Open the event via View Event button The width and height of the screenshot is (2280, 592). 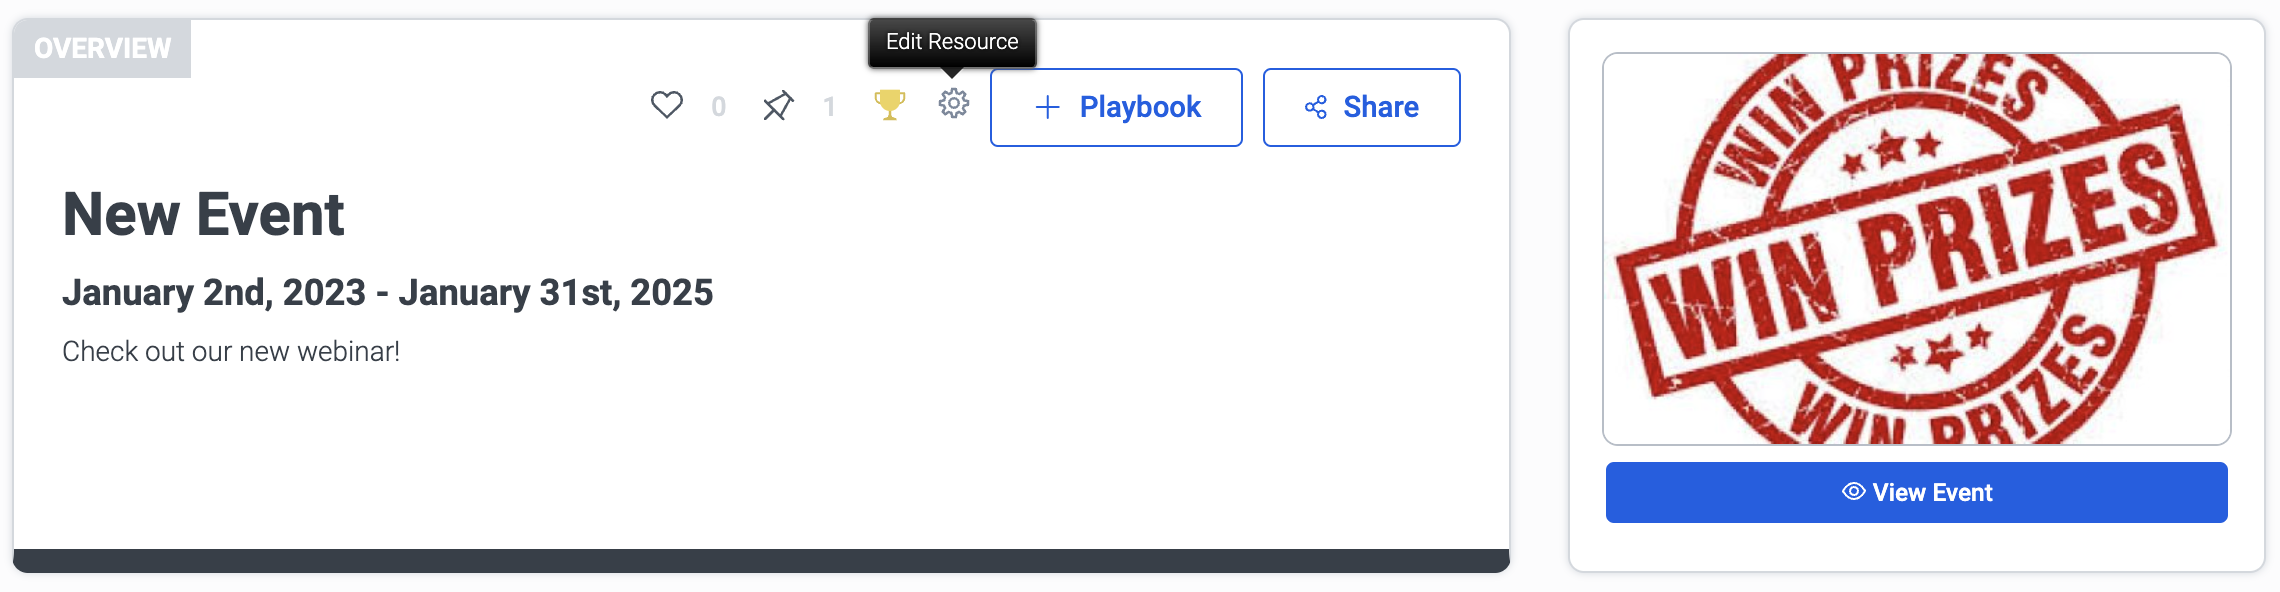1916,492
